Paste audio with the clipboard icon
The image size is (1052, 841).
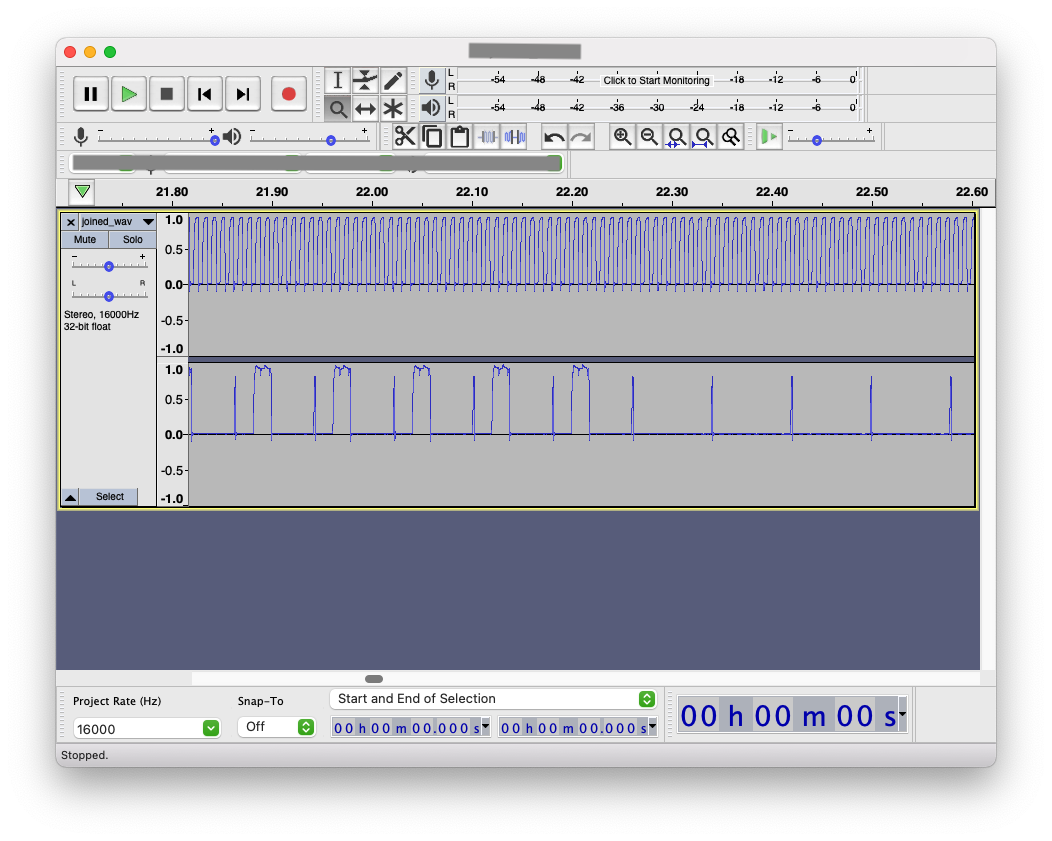click(x=460, y=137)
